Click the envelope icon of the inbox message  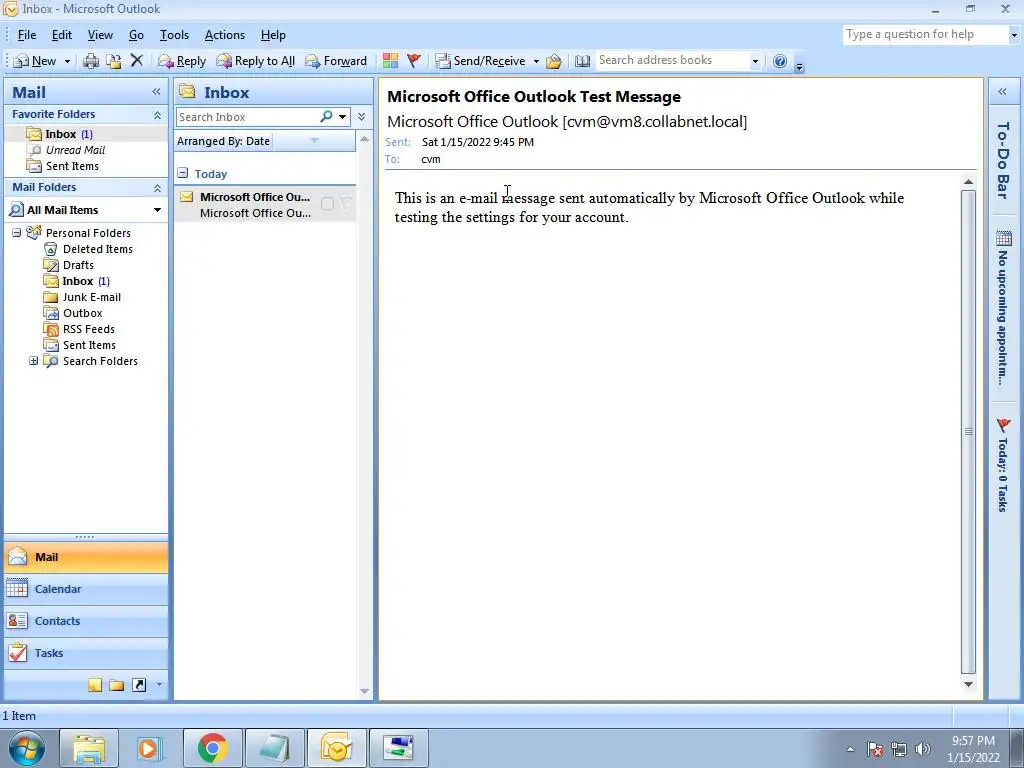coord(187,197)
